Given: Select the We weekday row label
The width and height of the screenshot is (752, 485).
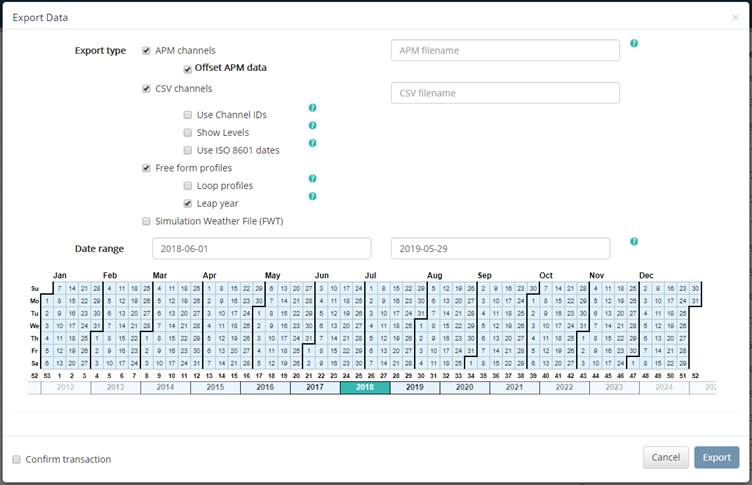Looking at the screenshot, I should pyautogui.click(x=35, y=326).
